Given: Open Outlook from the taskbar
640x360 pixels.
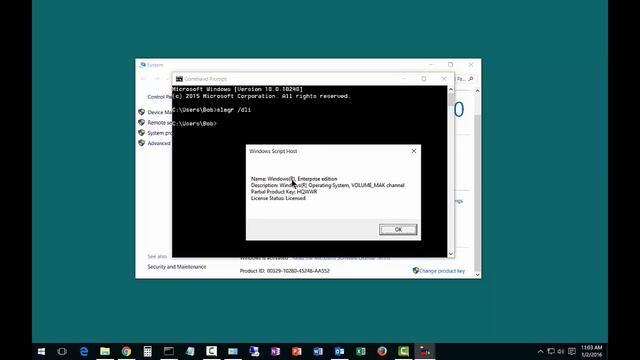Looking at the screenshot, I should (339, 351).
